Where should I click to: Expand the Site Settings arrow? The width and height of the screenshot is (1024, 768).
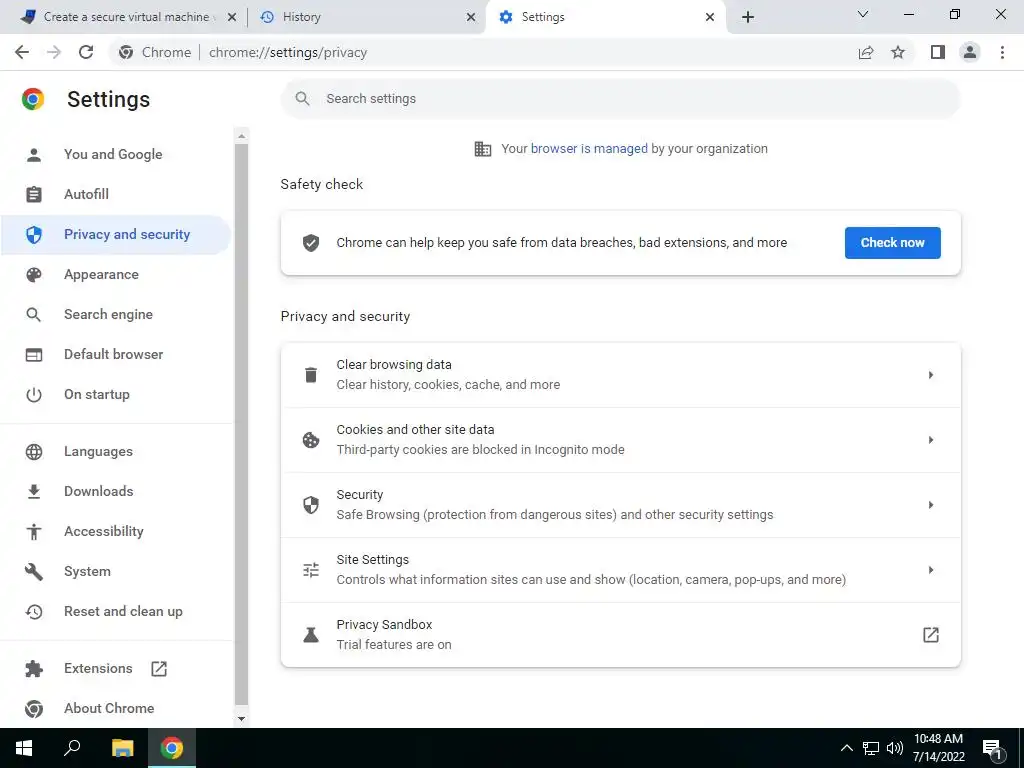[x=931, y=570]
